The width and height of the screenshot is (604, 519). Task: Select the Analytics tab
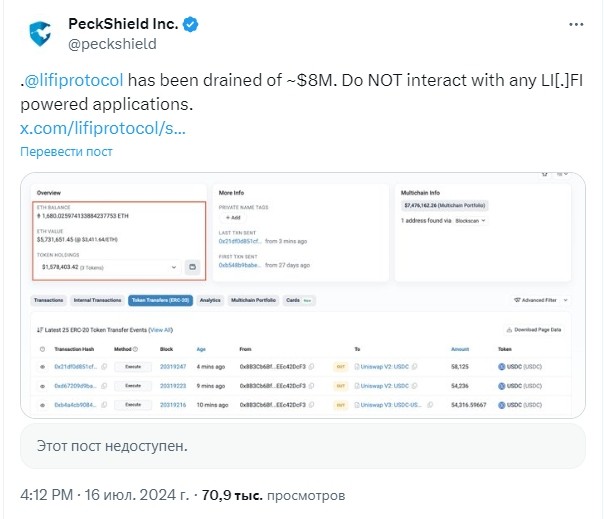point(210,300)
